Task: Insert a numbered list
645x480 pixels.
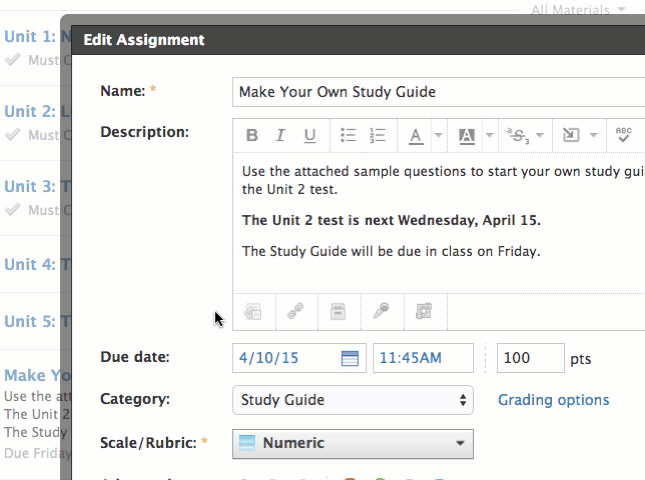Action: tap(377, 135)
